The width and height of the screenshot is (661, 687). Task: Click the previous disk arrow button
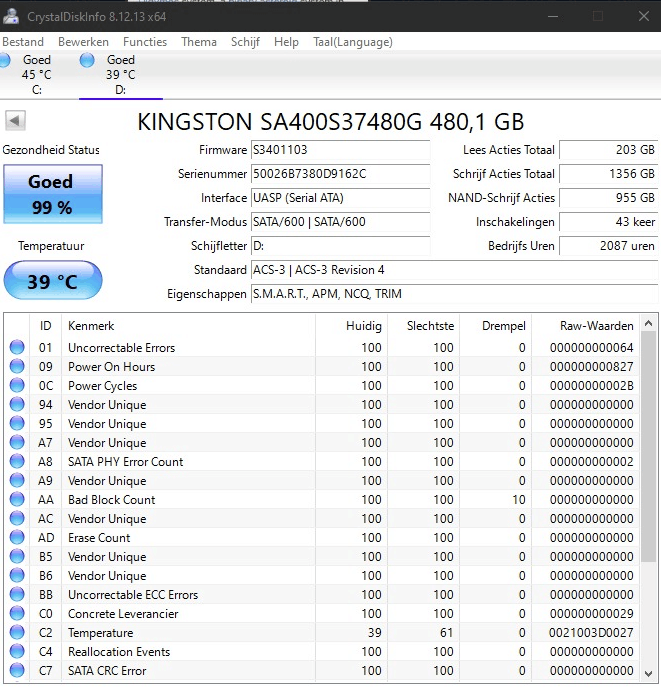pos(15,120)
